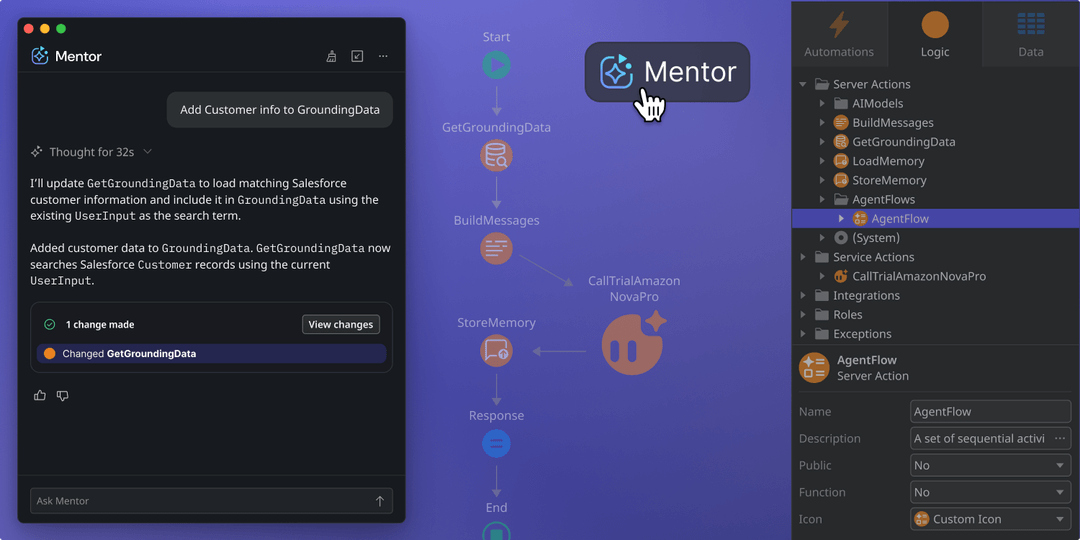Select the Exceptions tree row
The width and height of the screenshot is (1080, 540).
[935, 334]
